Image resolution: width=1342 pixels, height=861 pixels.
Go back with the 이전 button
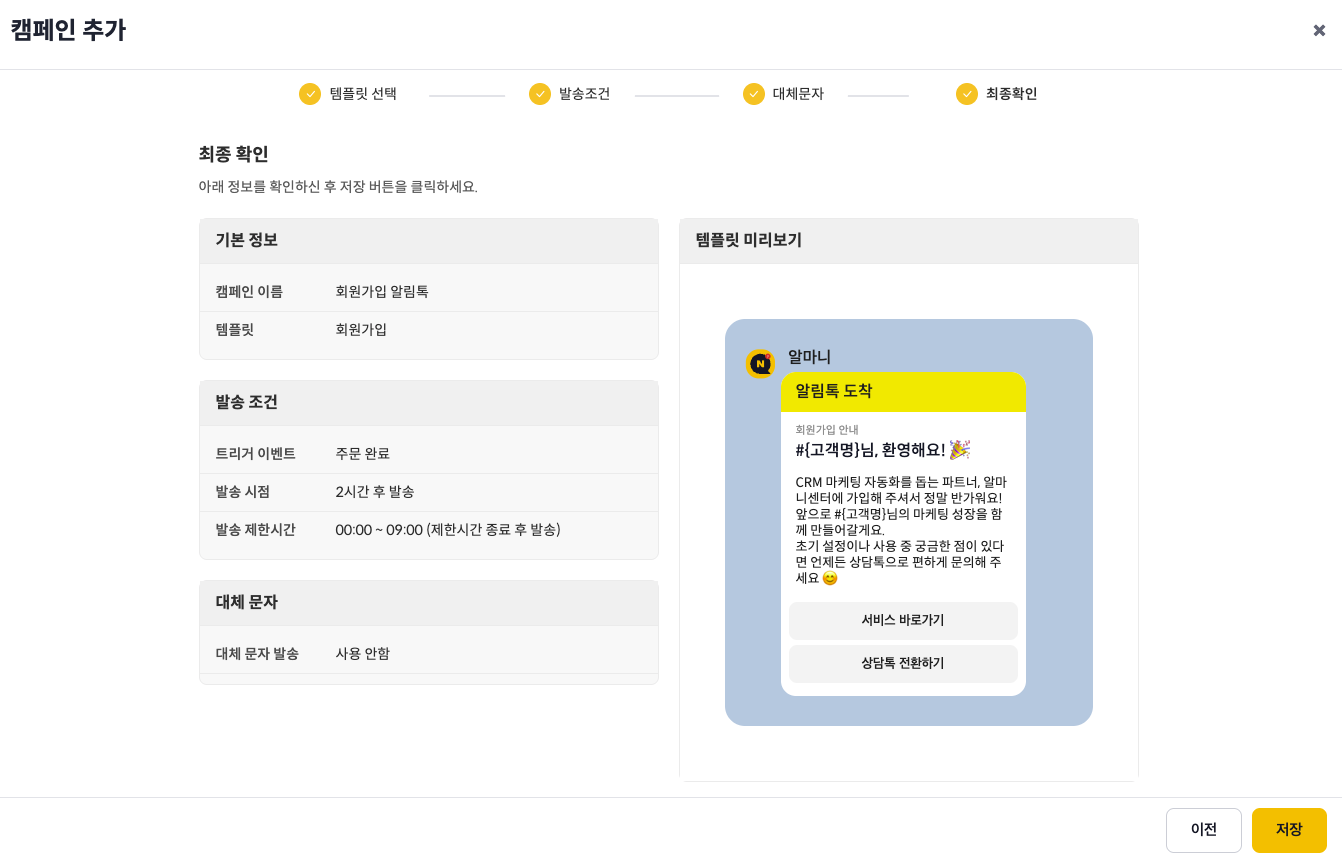tap(1203, 830)
